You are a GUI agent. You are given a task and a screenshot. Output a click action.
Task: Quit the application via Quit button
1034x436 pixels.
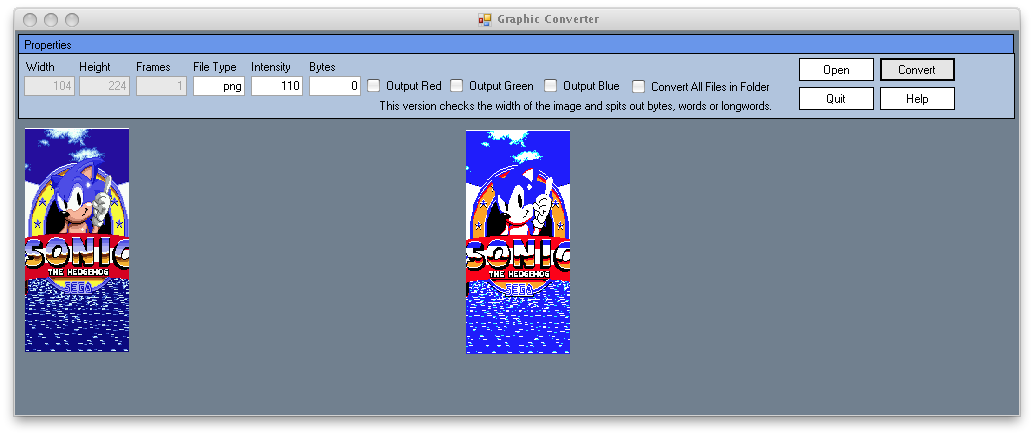pyautogui.click(x=836, y=99)
